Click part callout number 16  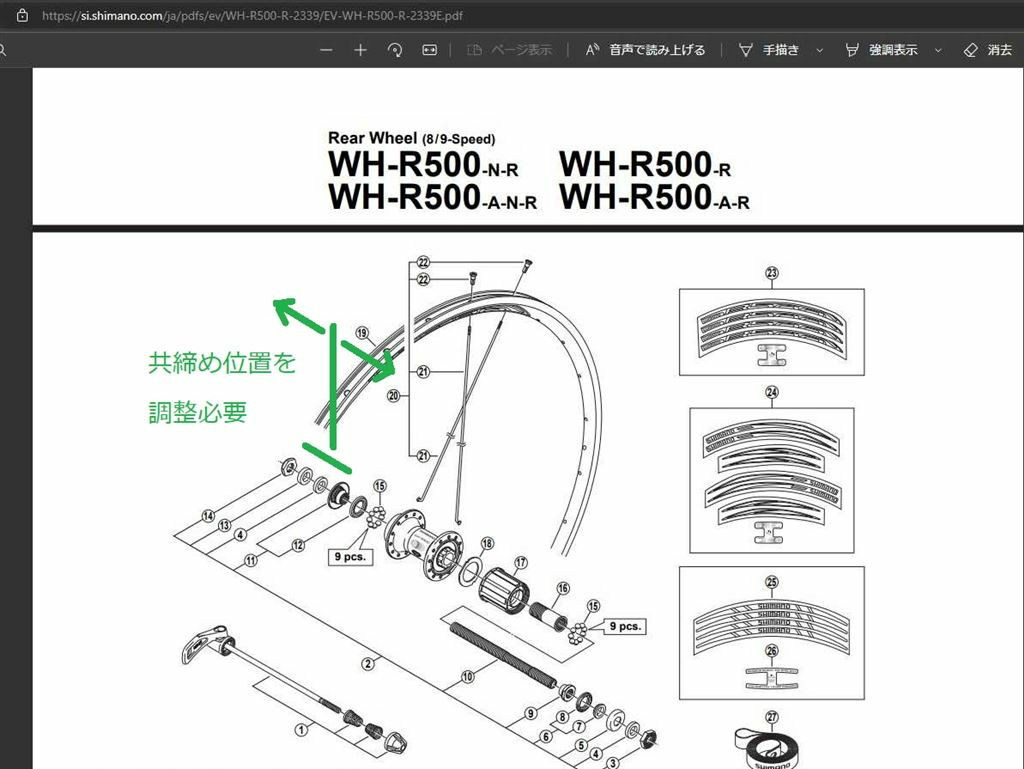pos(563,588)
